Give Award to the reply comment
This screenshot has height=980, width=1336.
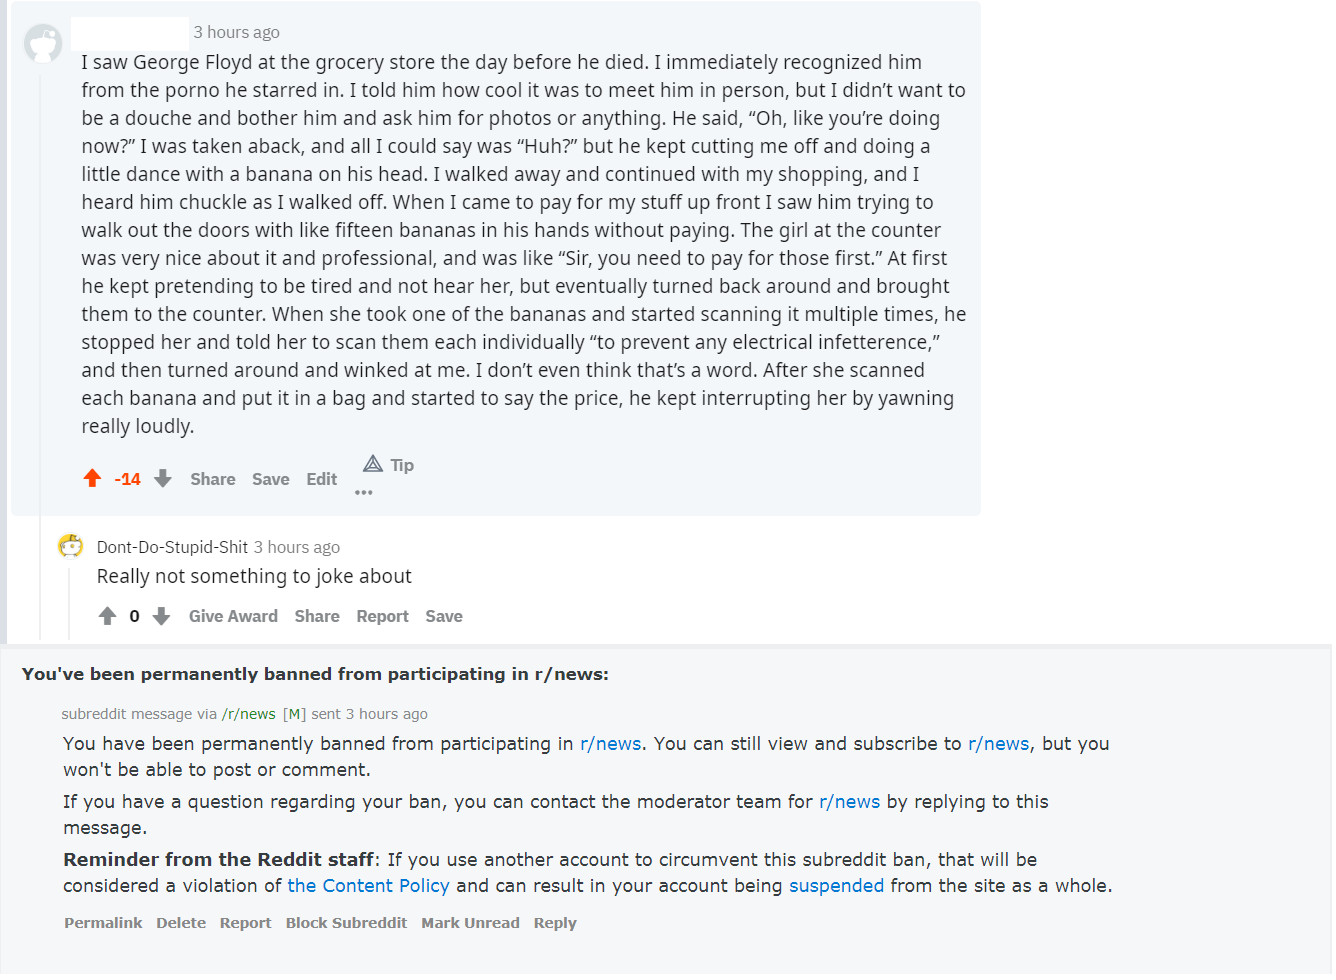pyautogui.click(x=233, y=616)
